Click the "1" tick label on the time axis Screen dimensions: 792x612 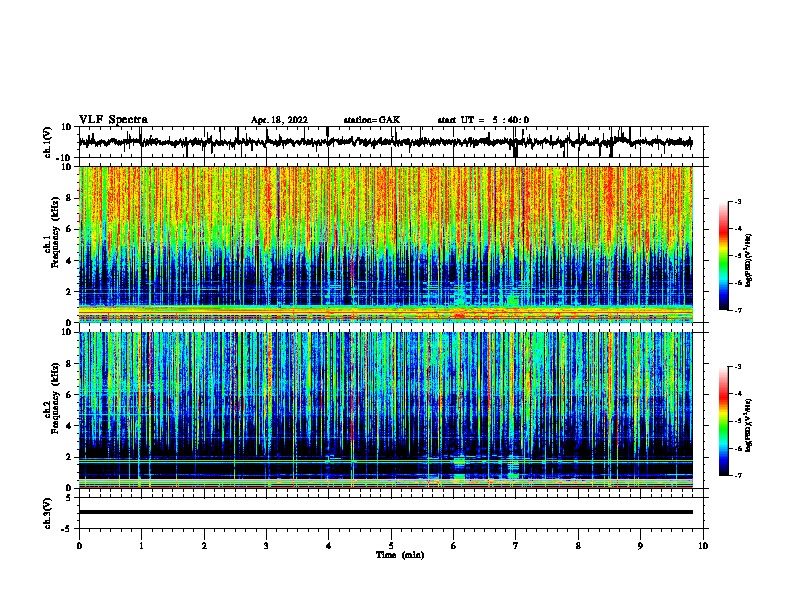click(x=141, y=546)
